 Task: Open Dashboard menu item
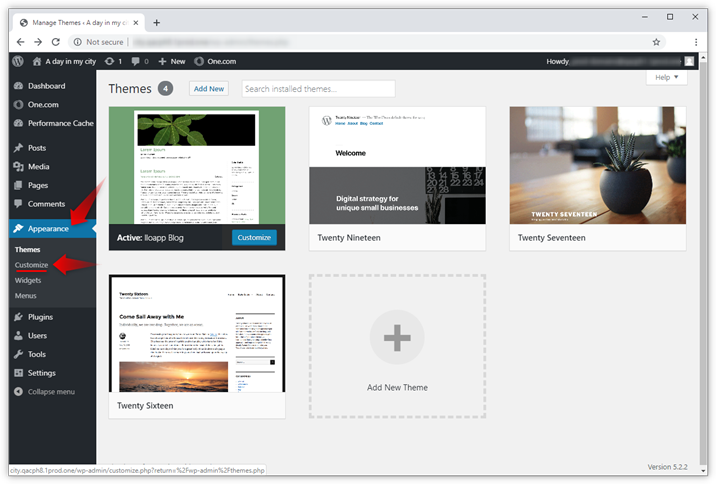(x=47, y=86)
